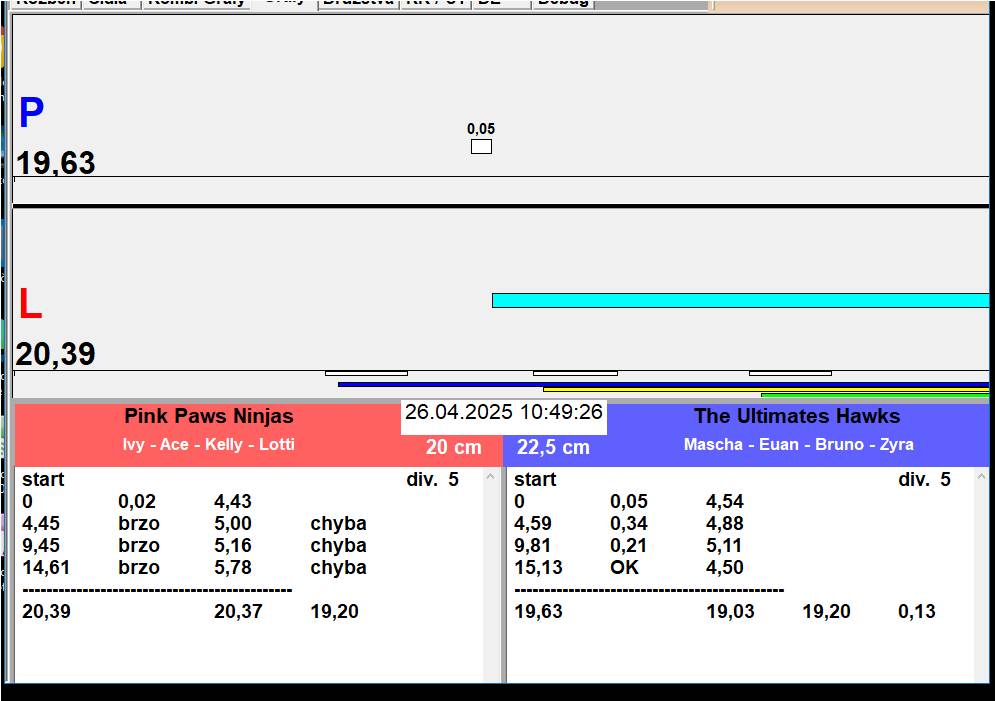Click the 0,21 changeover value

629,546
